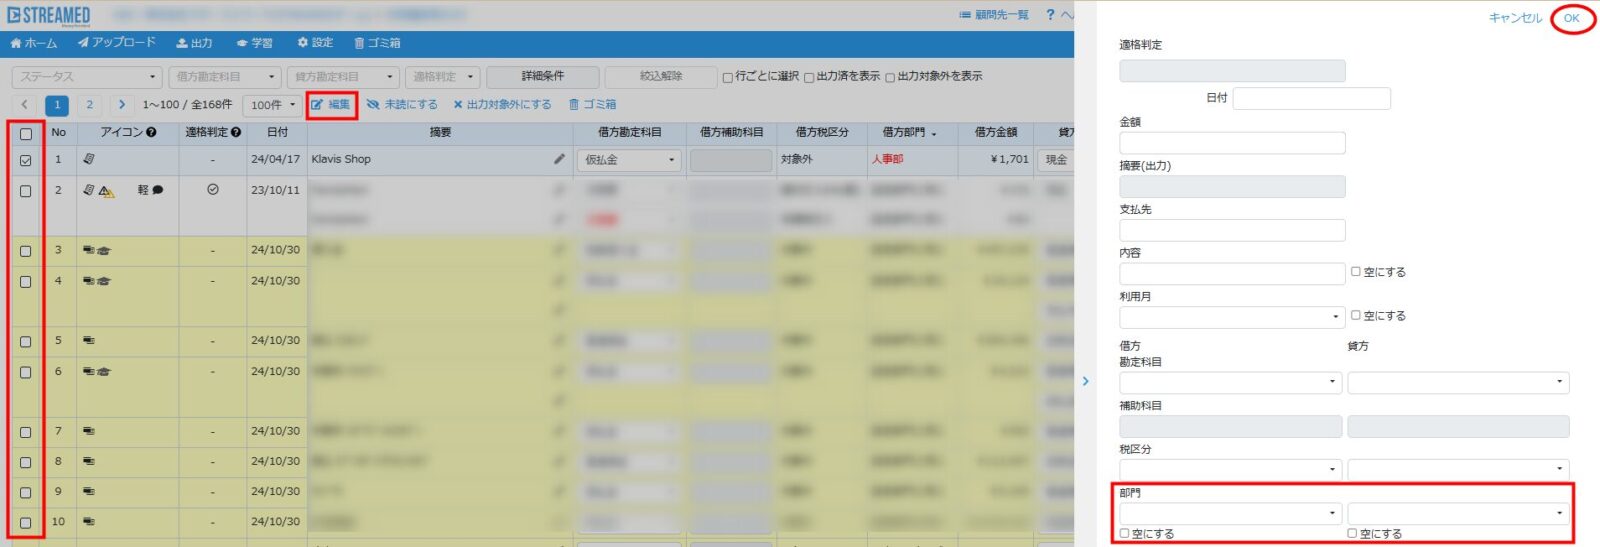Screen dimensions: 1600x547
Task: Open the アップロード menu in navigation bar
Action: click(x=117, y=43)
